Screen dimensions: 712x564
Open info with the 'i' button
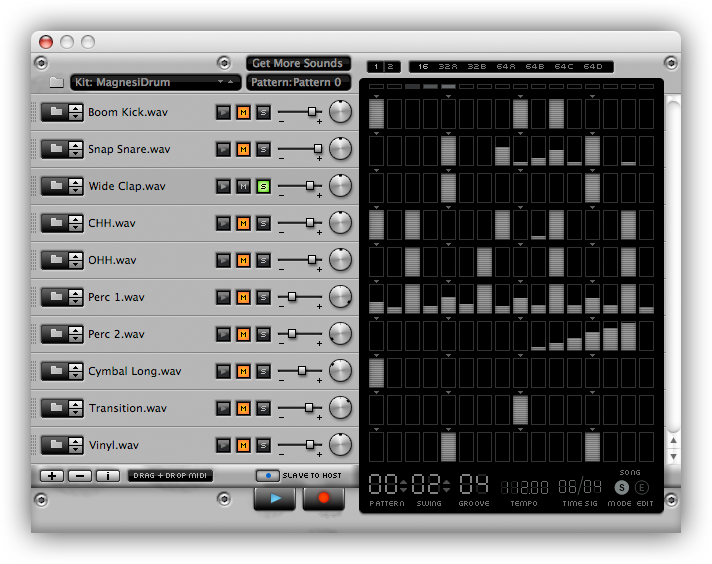[108, 476]
